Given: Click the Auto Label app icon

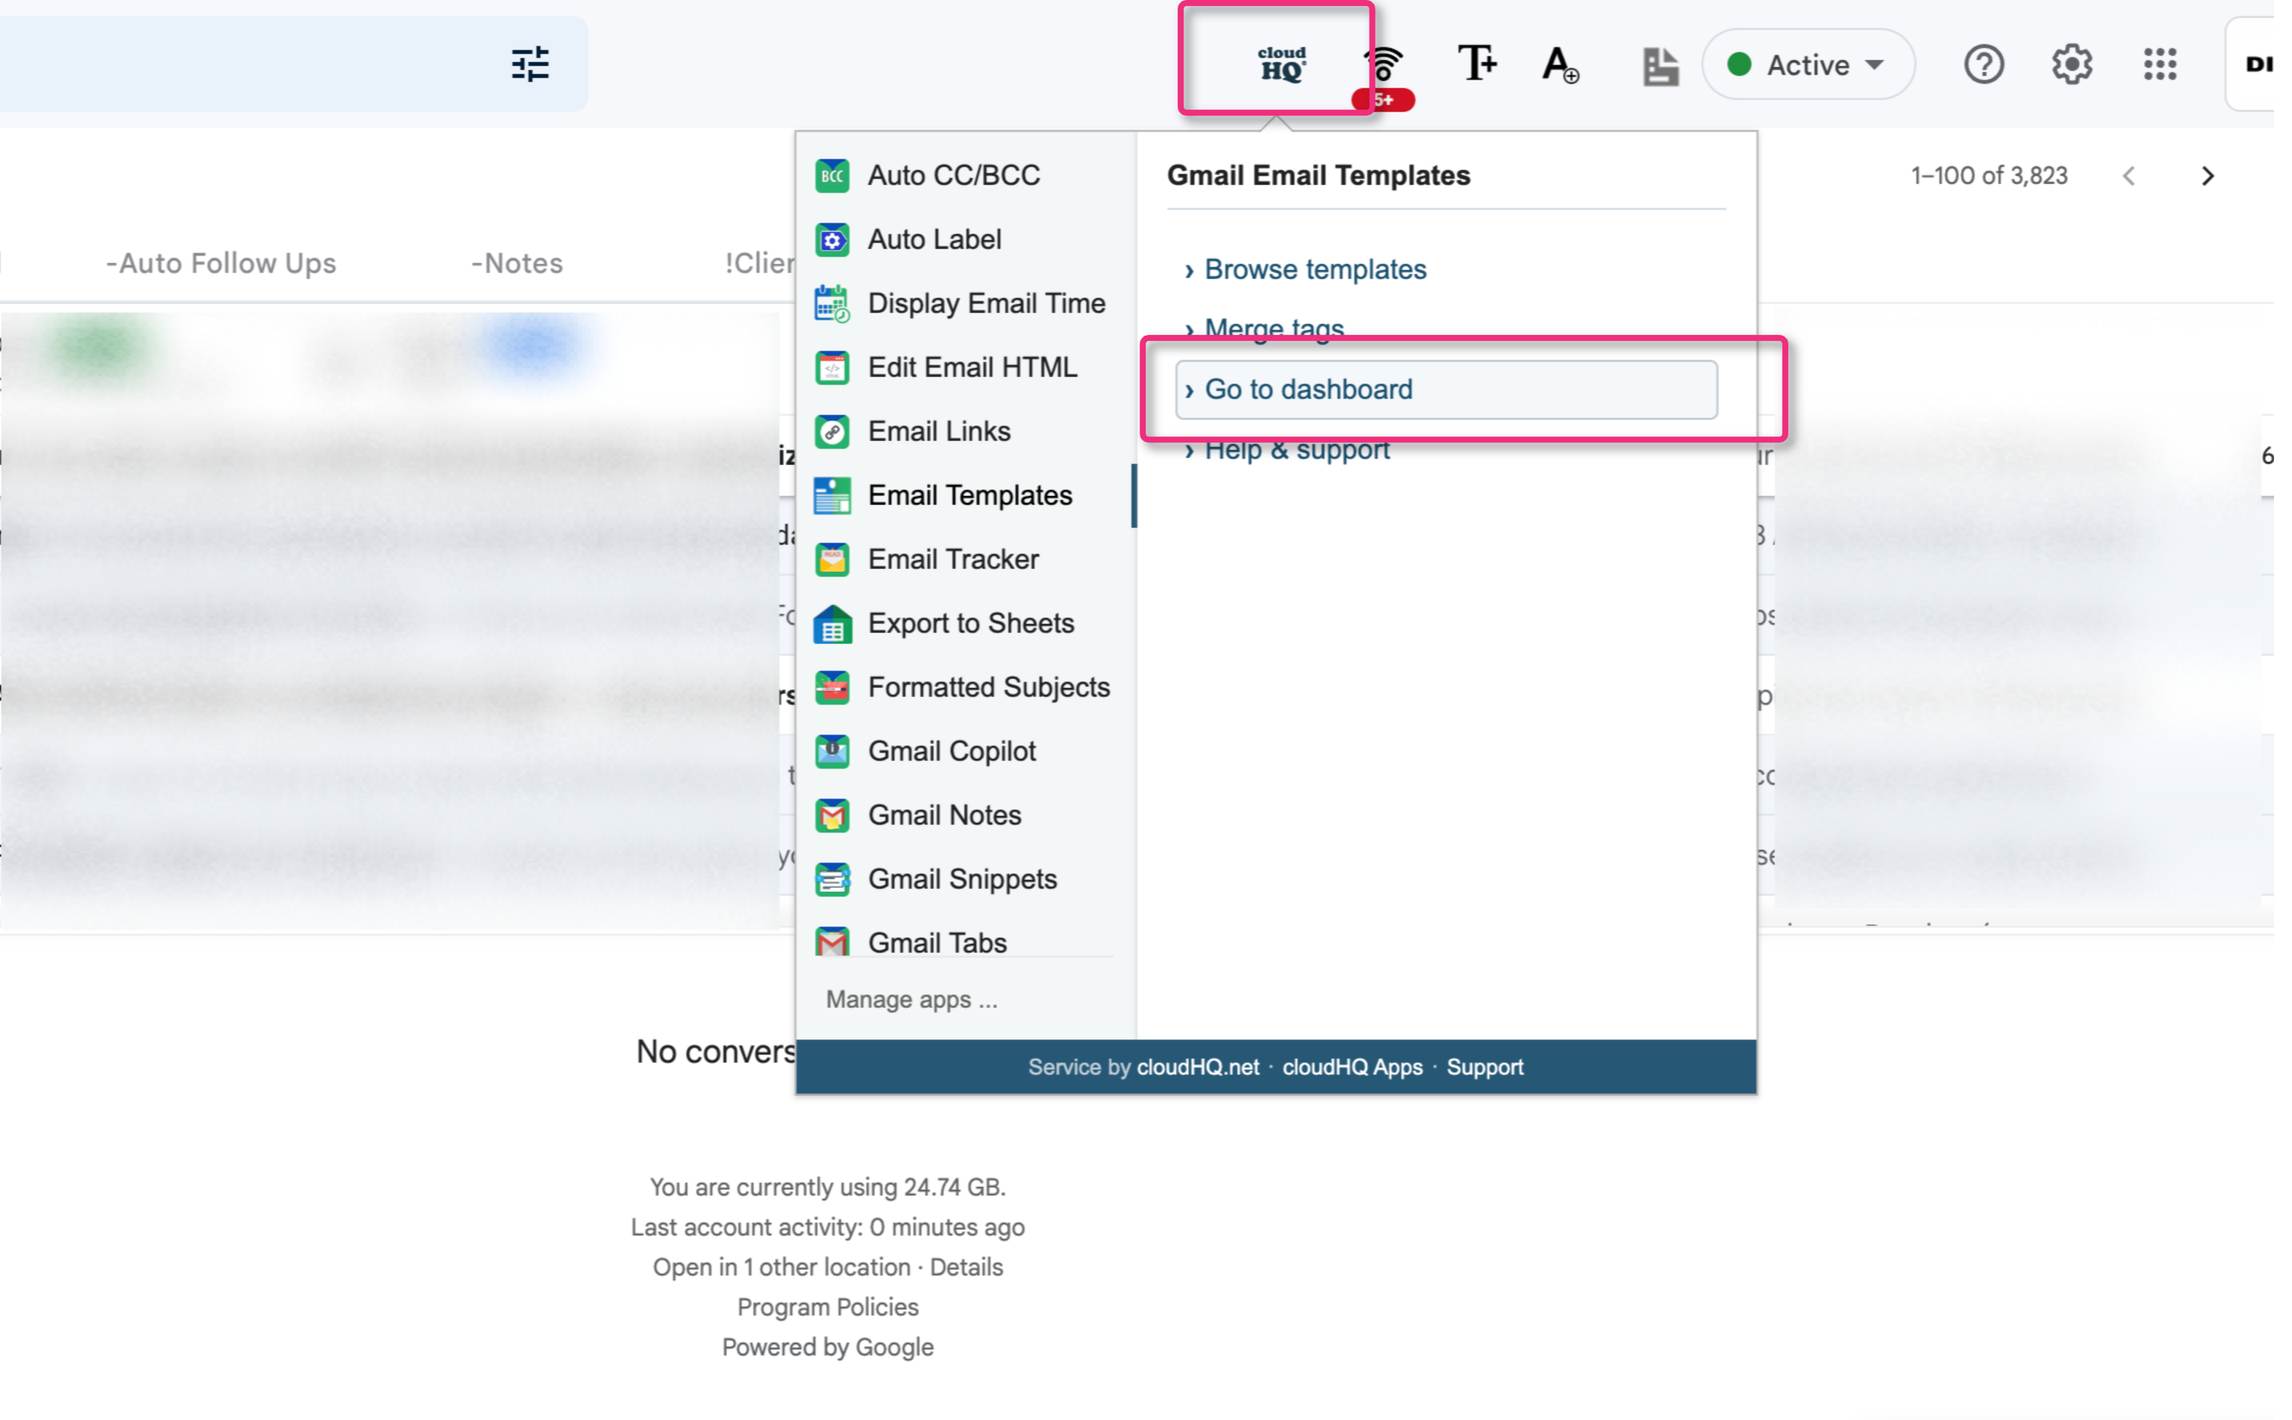Looking at the screenshot, I should click(x=832, y=239).
